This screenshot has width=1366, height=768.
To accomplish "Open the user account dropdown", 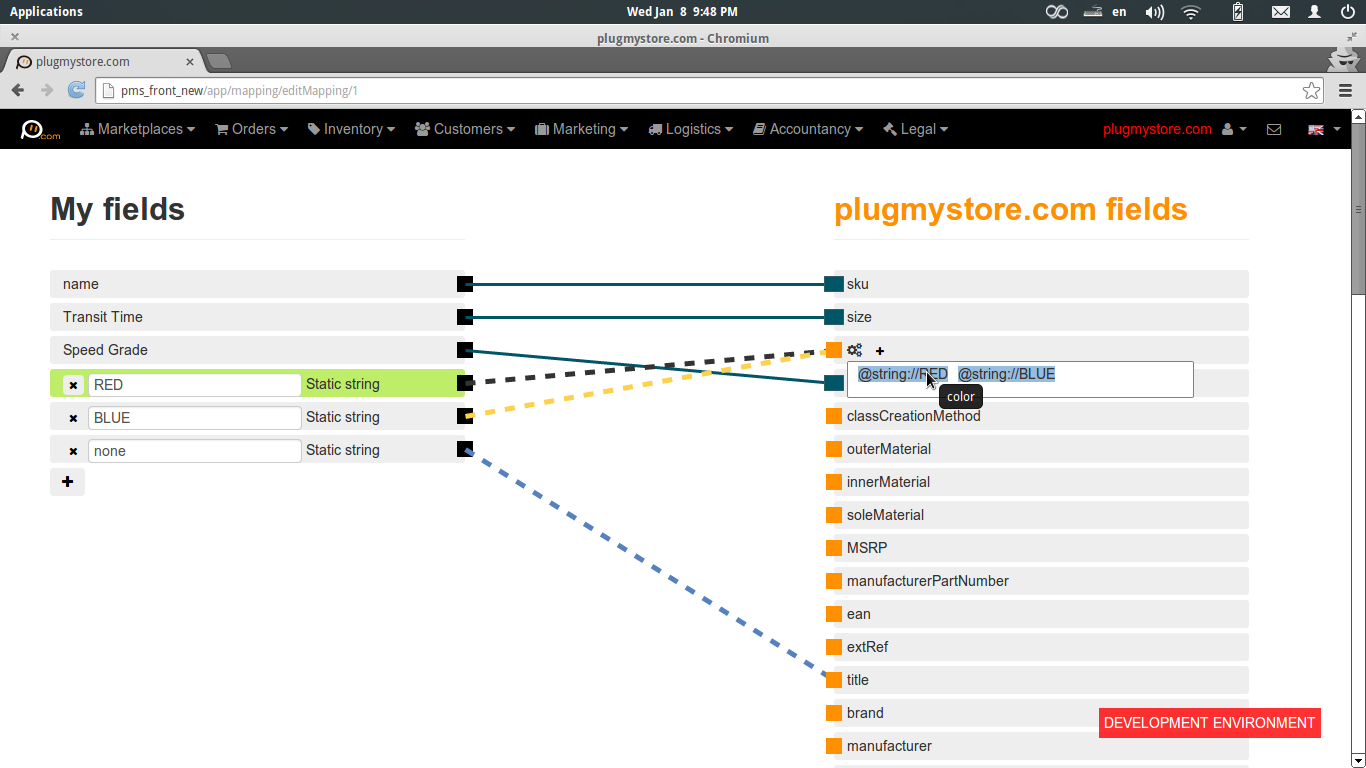I will 1235,129.
